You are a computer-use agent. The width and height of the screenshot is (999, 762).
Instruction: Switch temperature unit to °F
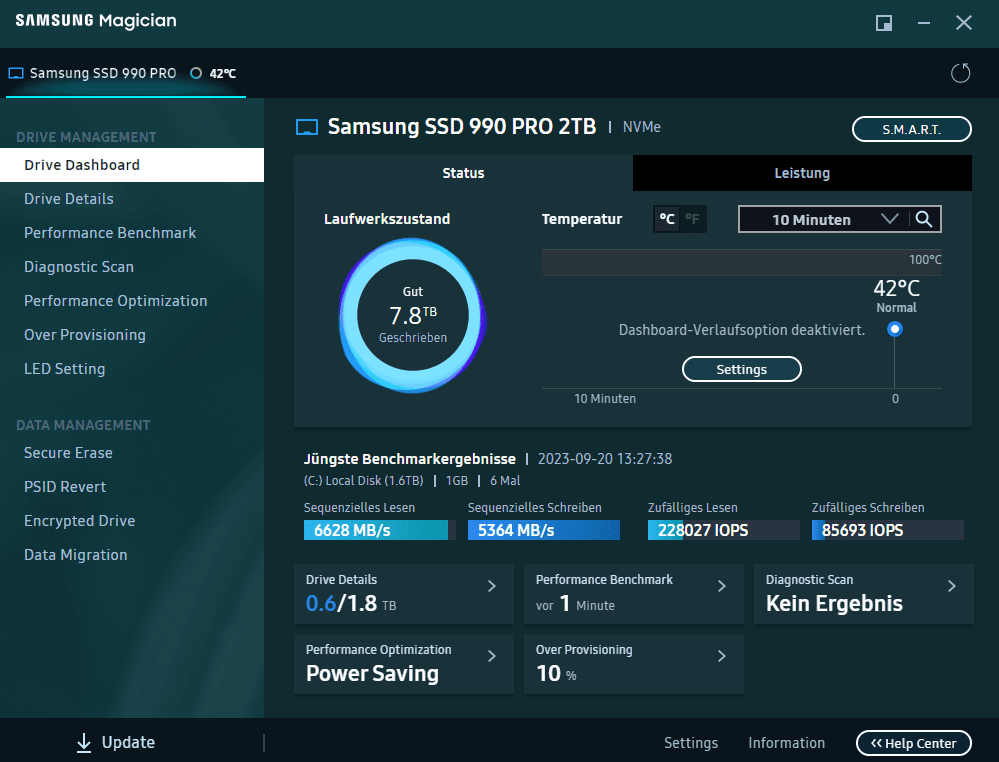(693, 219)
